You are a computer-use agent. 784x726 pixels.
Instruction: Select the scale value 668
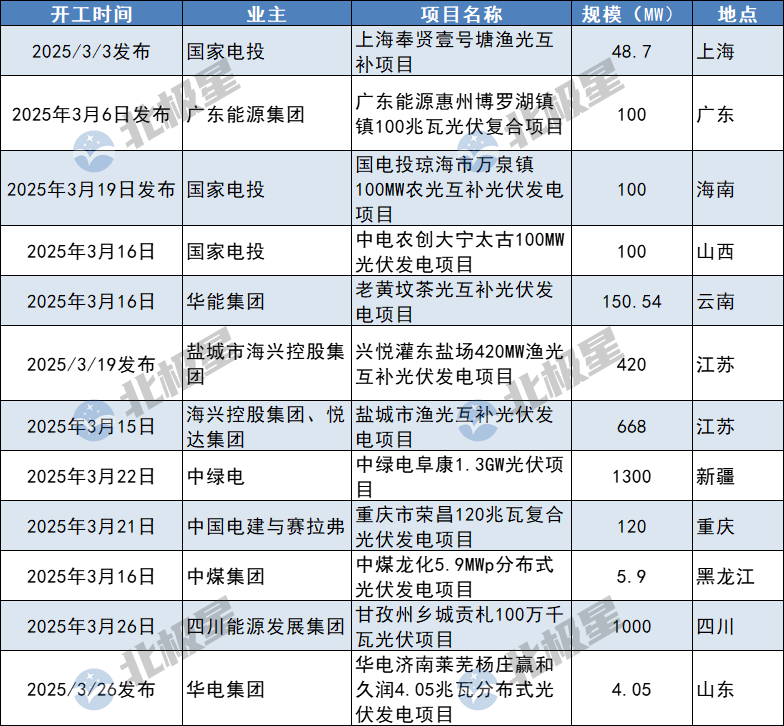[x=632, y=426]
